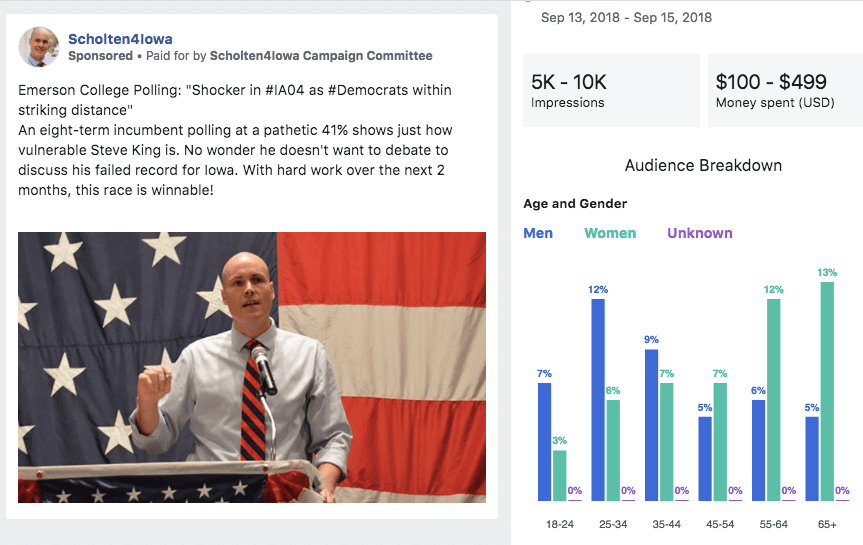Select the 12% men bar for 25-34

point(598,400)
